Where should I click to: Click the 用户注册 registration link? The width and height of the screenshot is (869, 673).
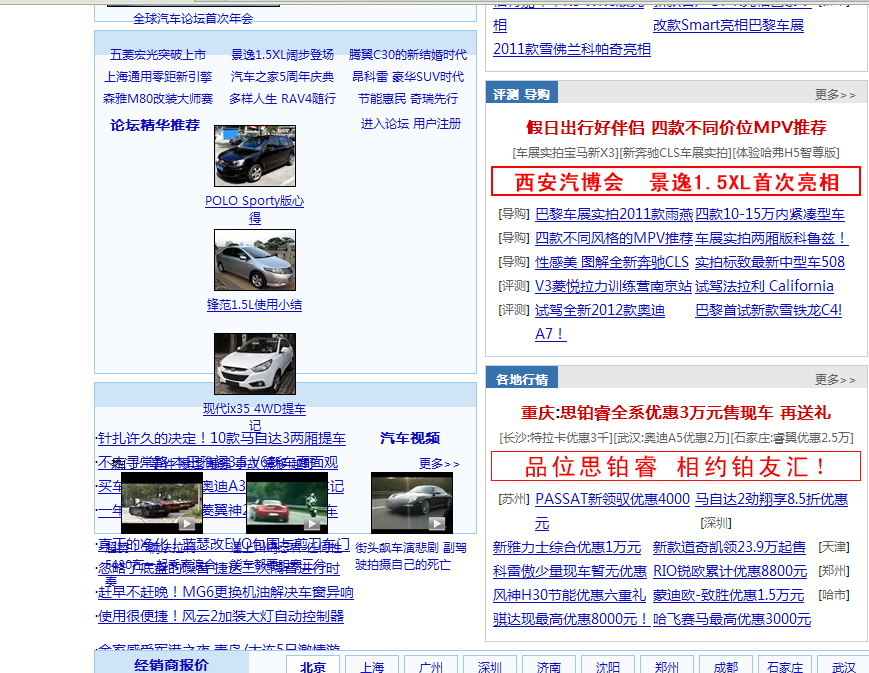[x=437, y=124]
